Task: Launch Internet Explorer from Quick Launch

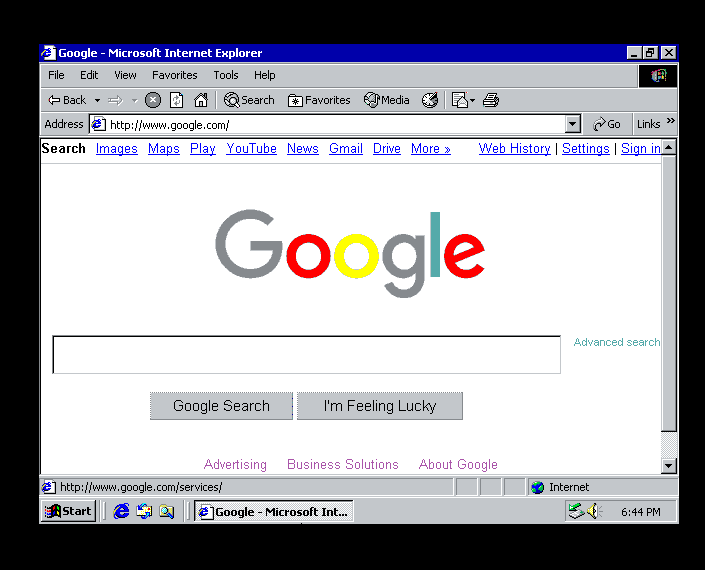Action: (x=121, y=511)
